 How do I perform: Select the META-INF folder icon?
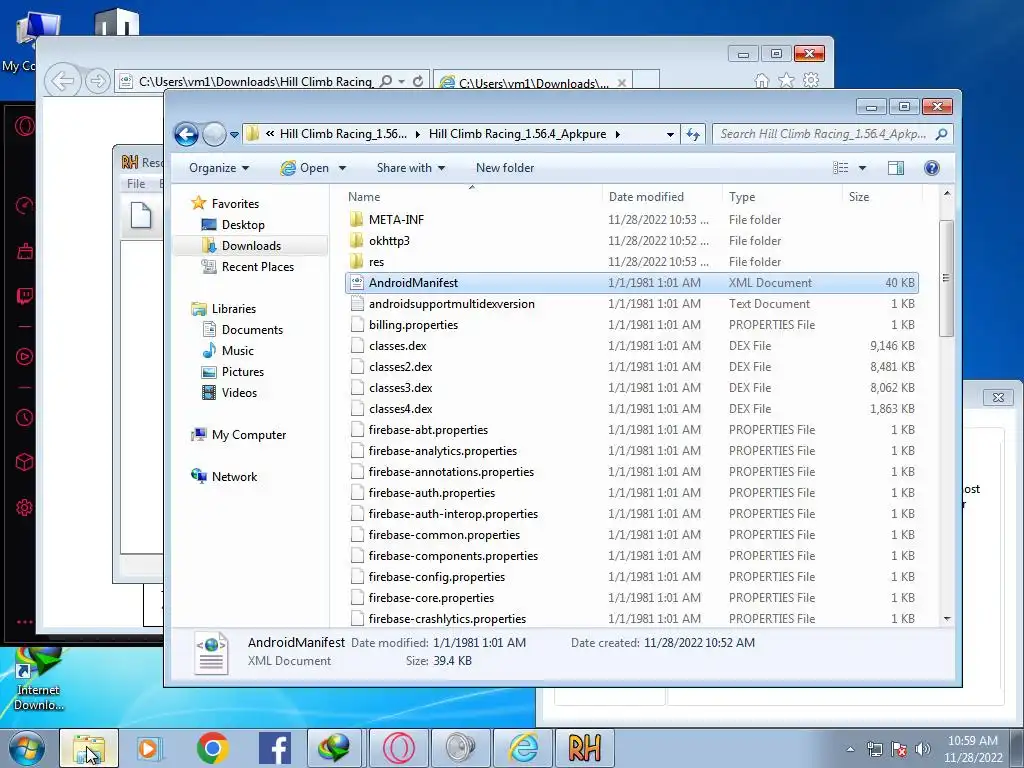[357, 219]
